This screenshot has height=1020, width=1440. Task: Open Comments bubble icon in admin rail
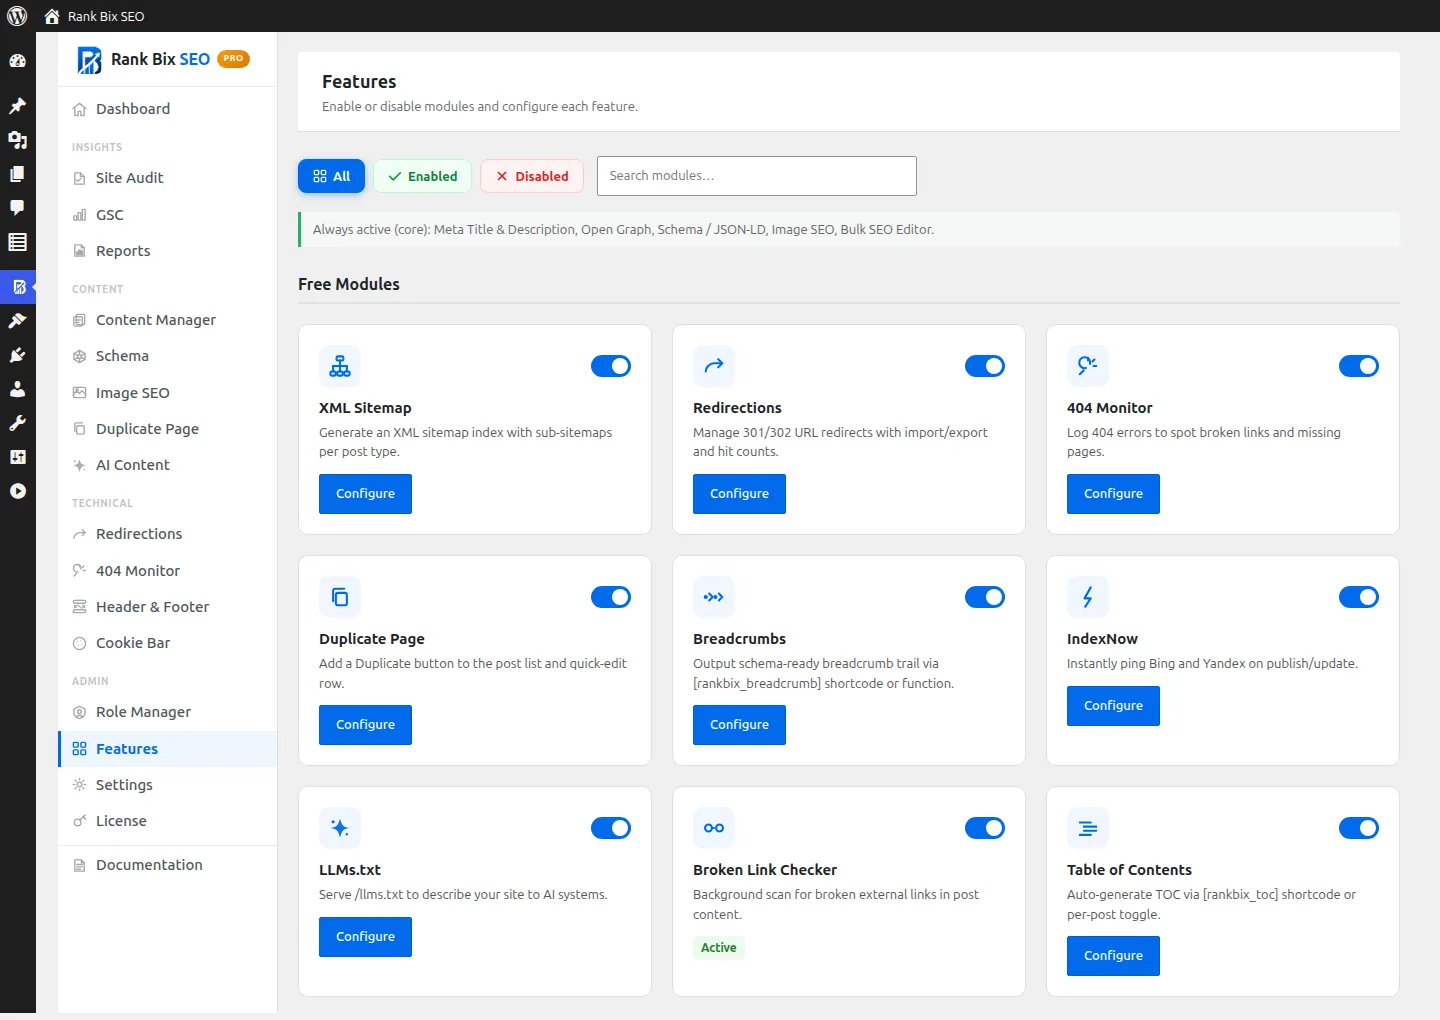pyautogui.click(x=17, y=208)
